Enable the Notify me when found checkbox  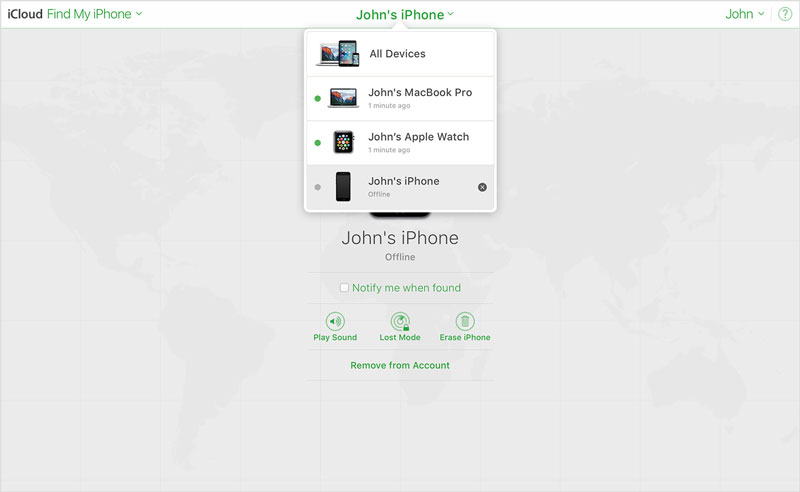[x=344, y=288]
